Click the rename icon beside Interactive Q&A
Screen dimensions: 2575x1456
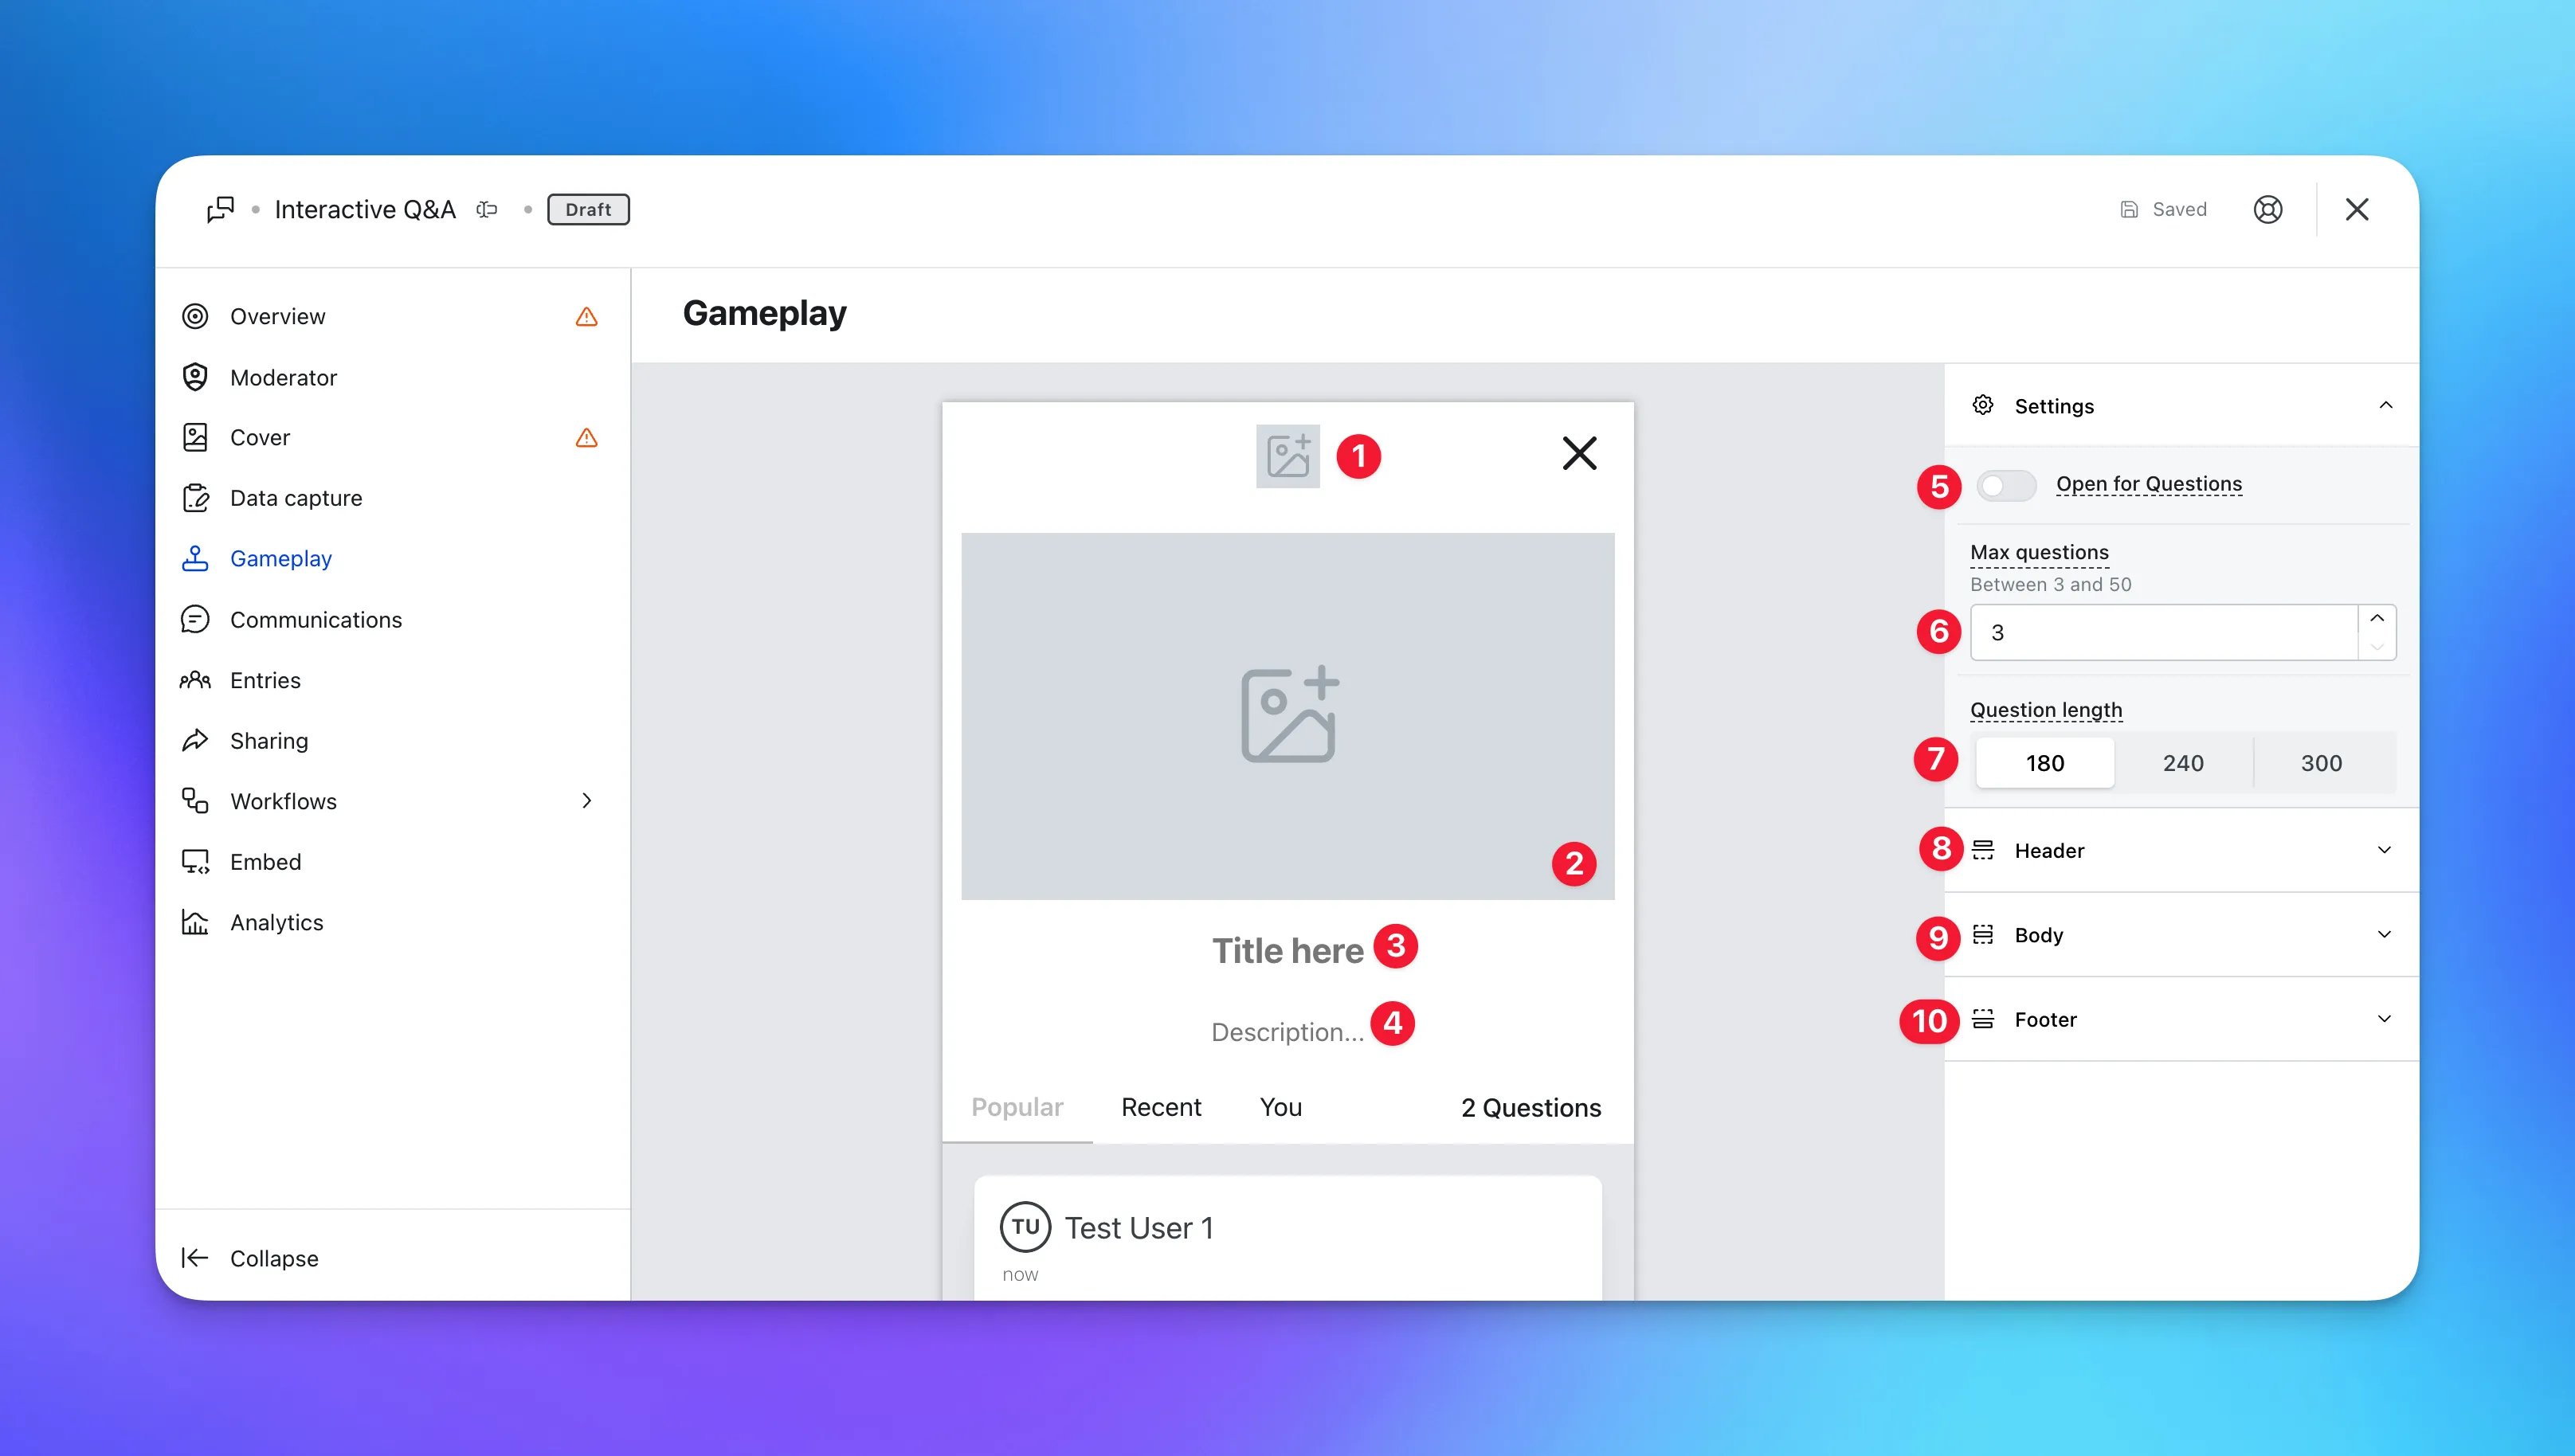tap(487, 210)
